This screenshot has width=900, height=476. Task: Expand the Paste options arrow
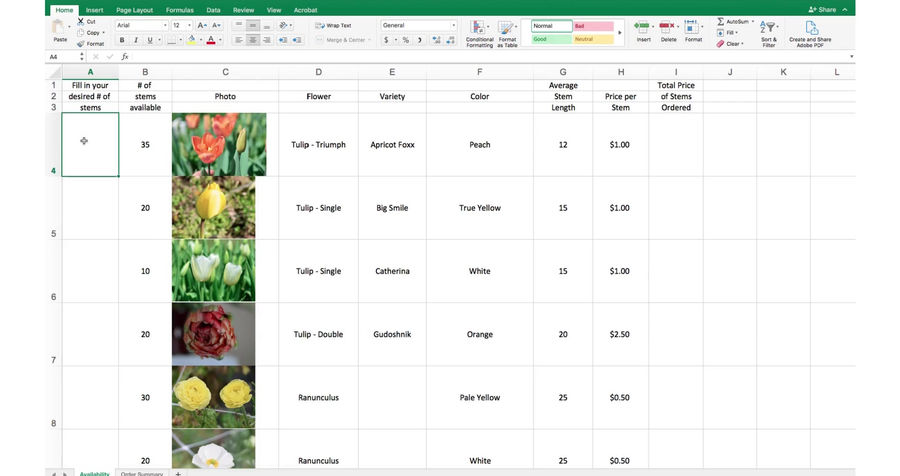(x=69, y=26)
